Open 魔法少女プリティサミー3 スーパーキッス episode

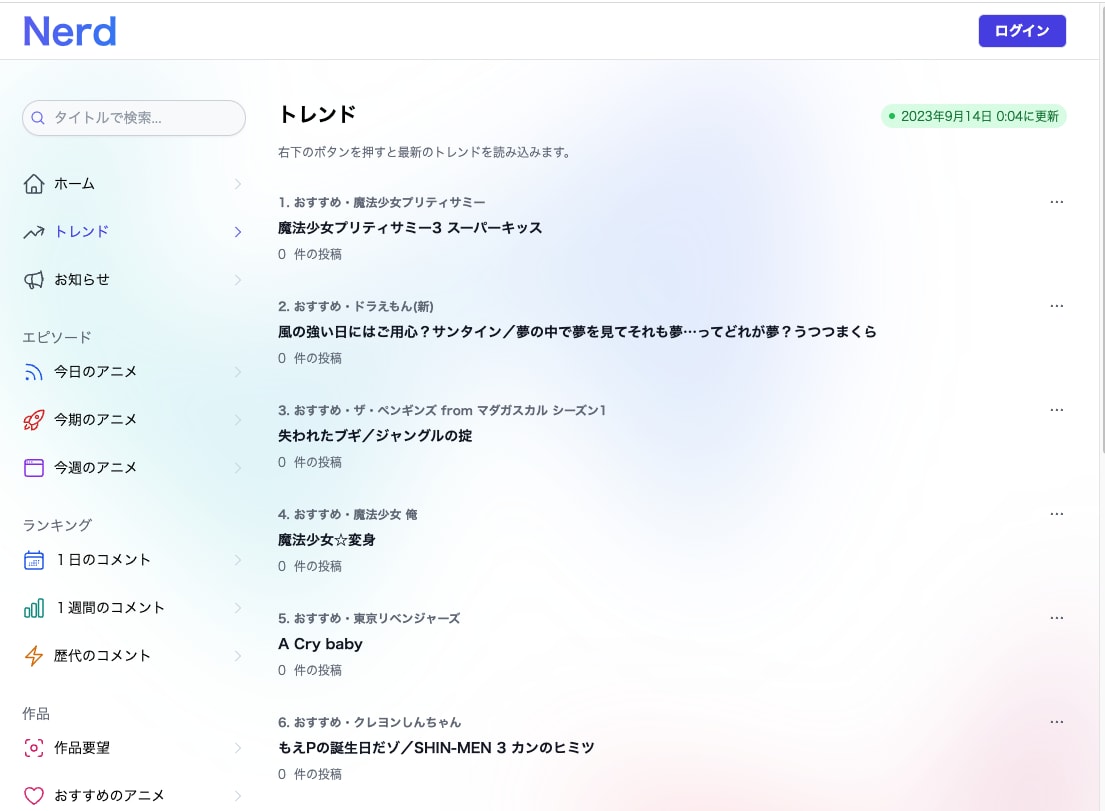pyautogui.click(x=410, y=228)
